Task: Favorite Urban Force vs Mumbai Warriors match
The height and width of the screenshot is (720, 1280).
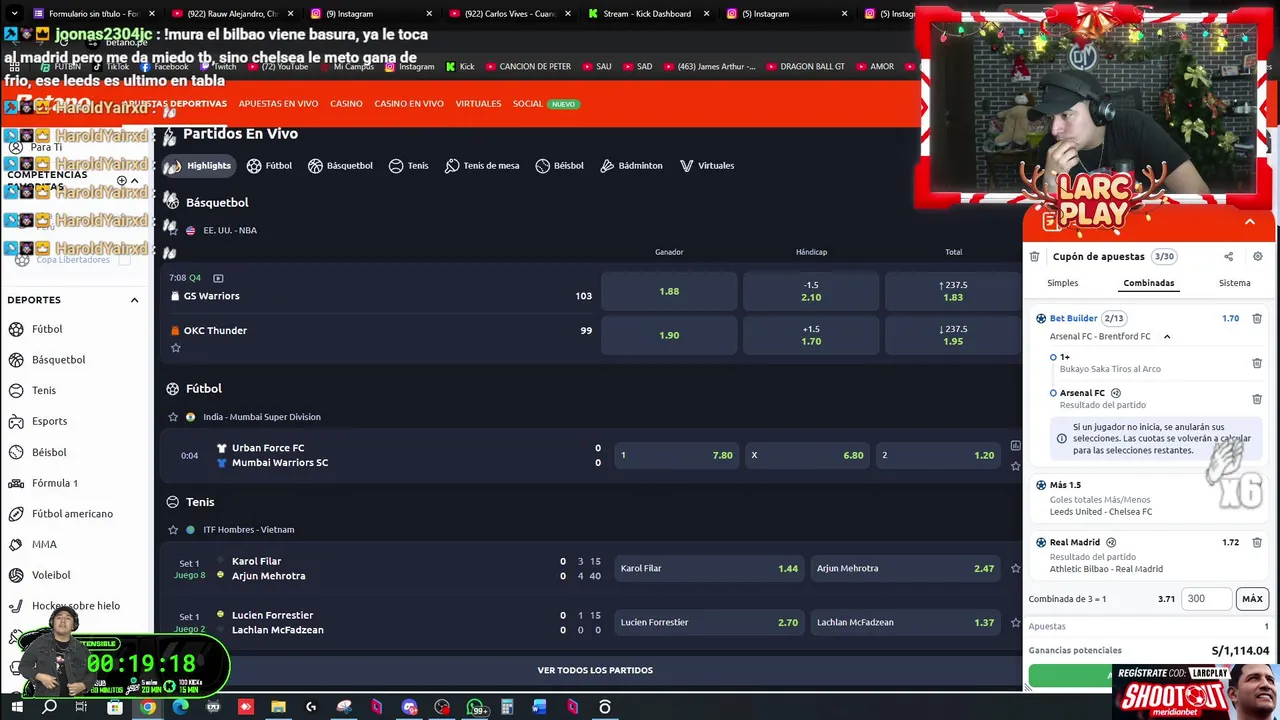Action: coord(1015,466)
